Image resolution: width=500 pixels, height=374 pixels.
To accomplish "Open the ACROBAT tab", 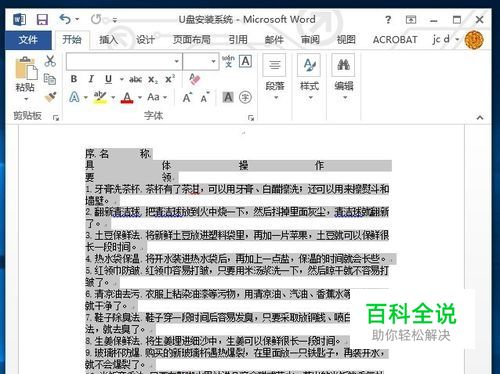I will 395,40.
